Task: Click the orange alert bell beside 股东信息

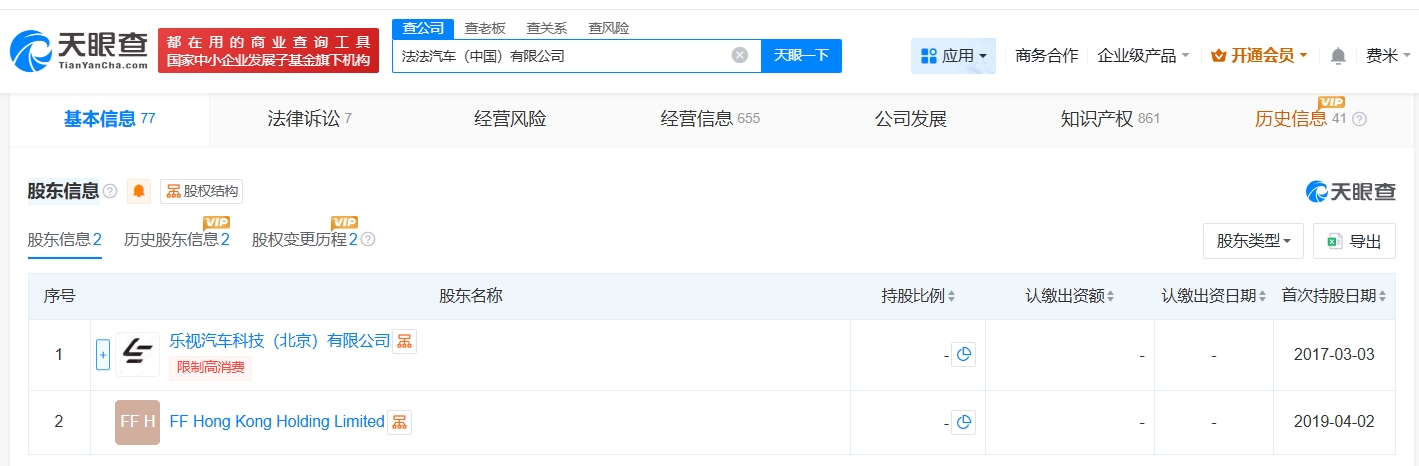Action: point(139,191)
